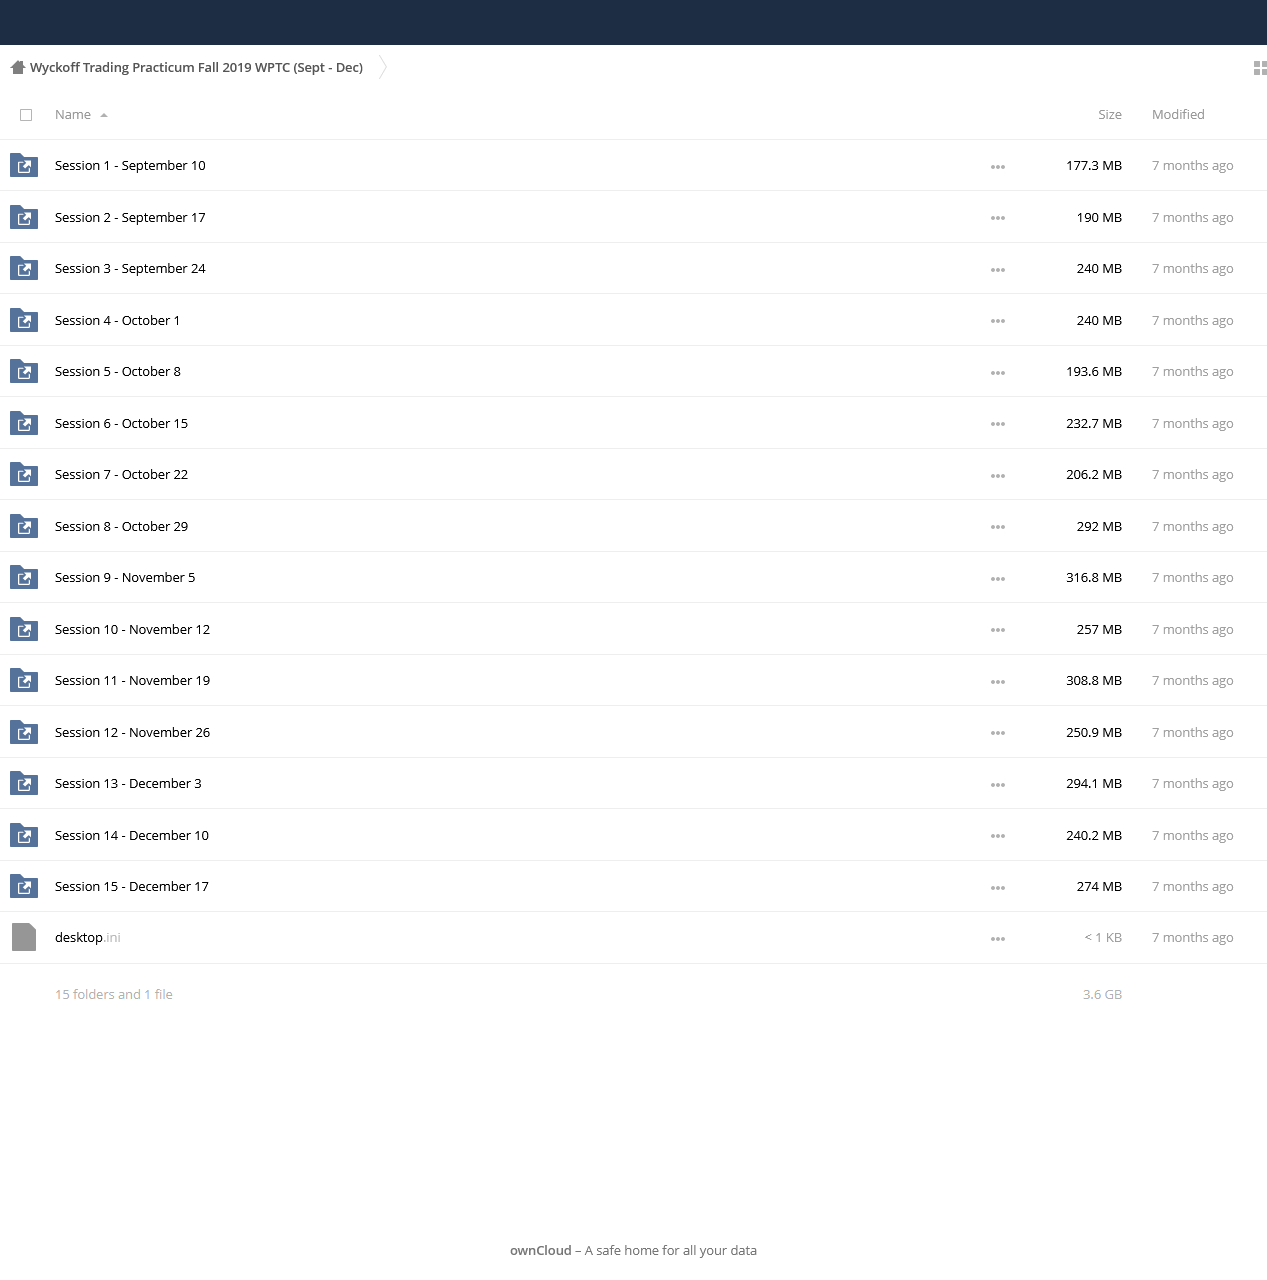The image size is (1267, 1280).
Task: Switch to grid view using the top-right icon
Action: tap(1260, 68)
